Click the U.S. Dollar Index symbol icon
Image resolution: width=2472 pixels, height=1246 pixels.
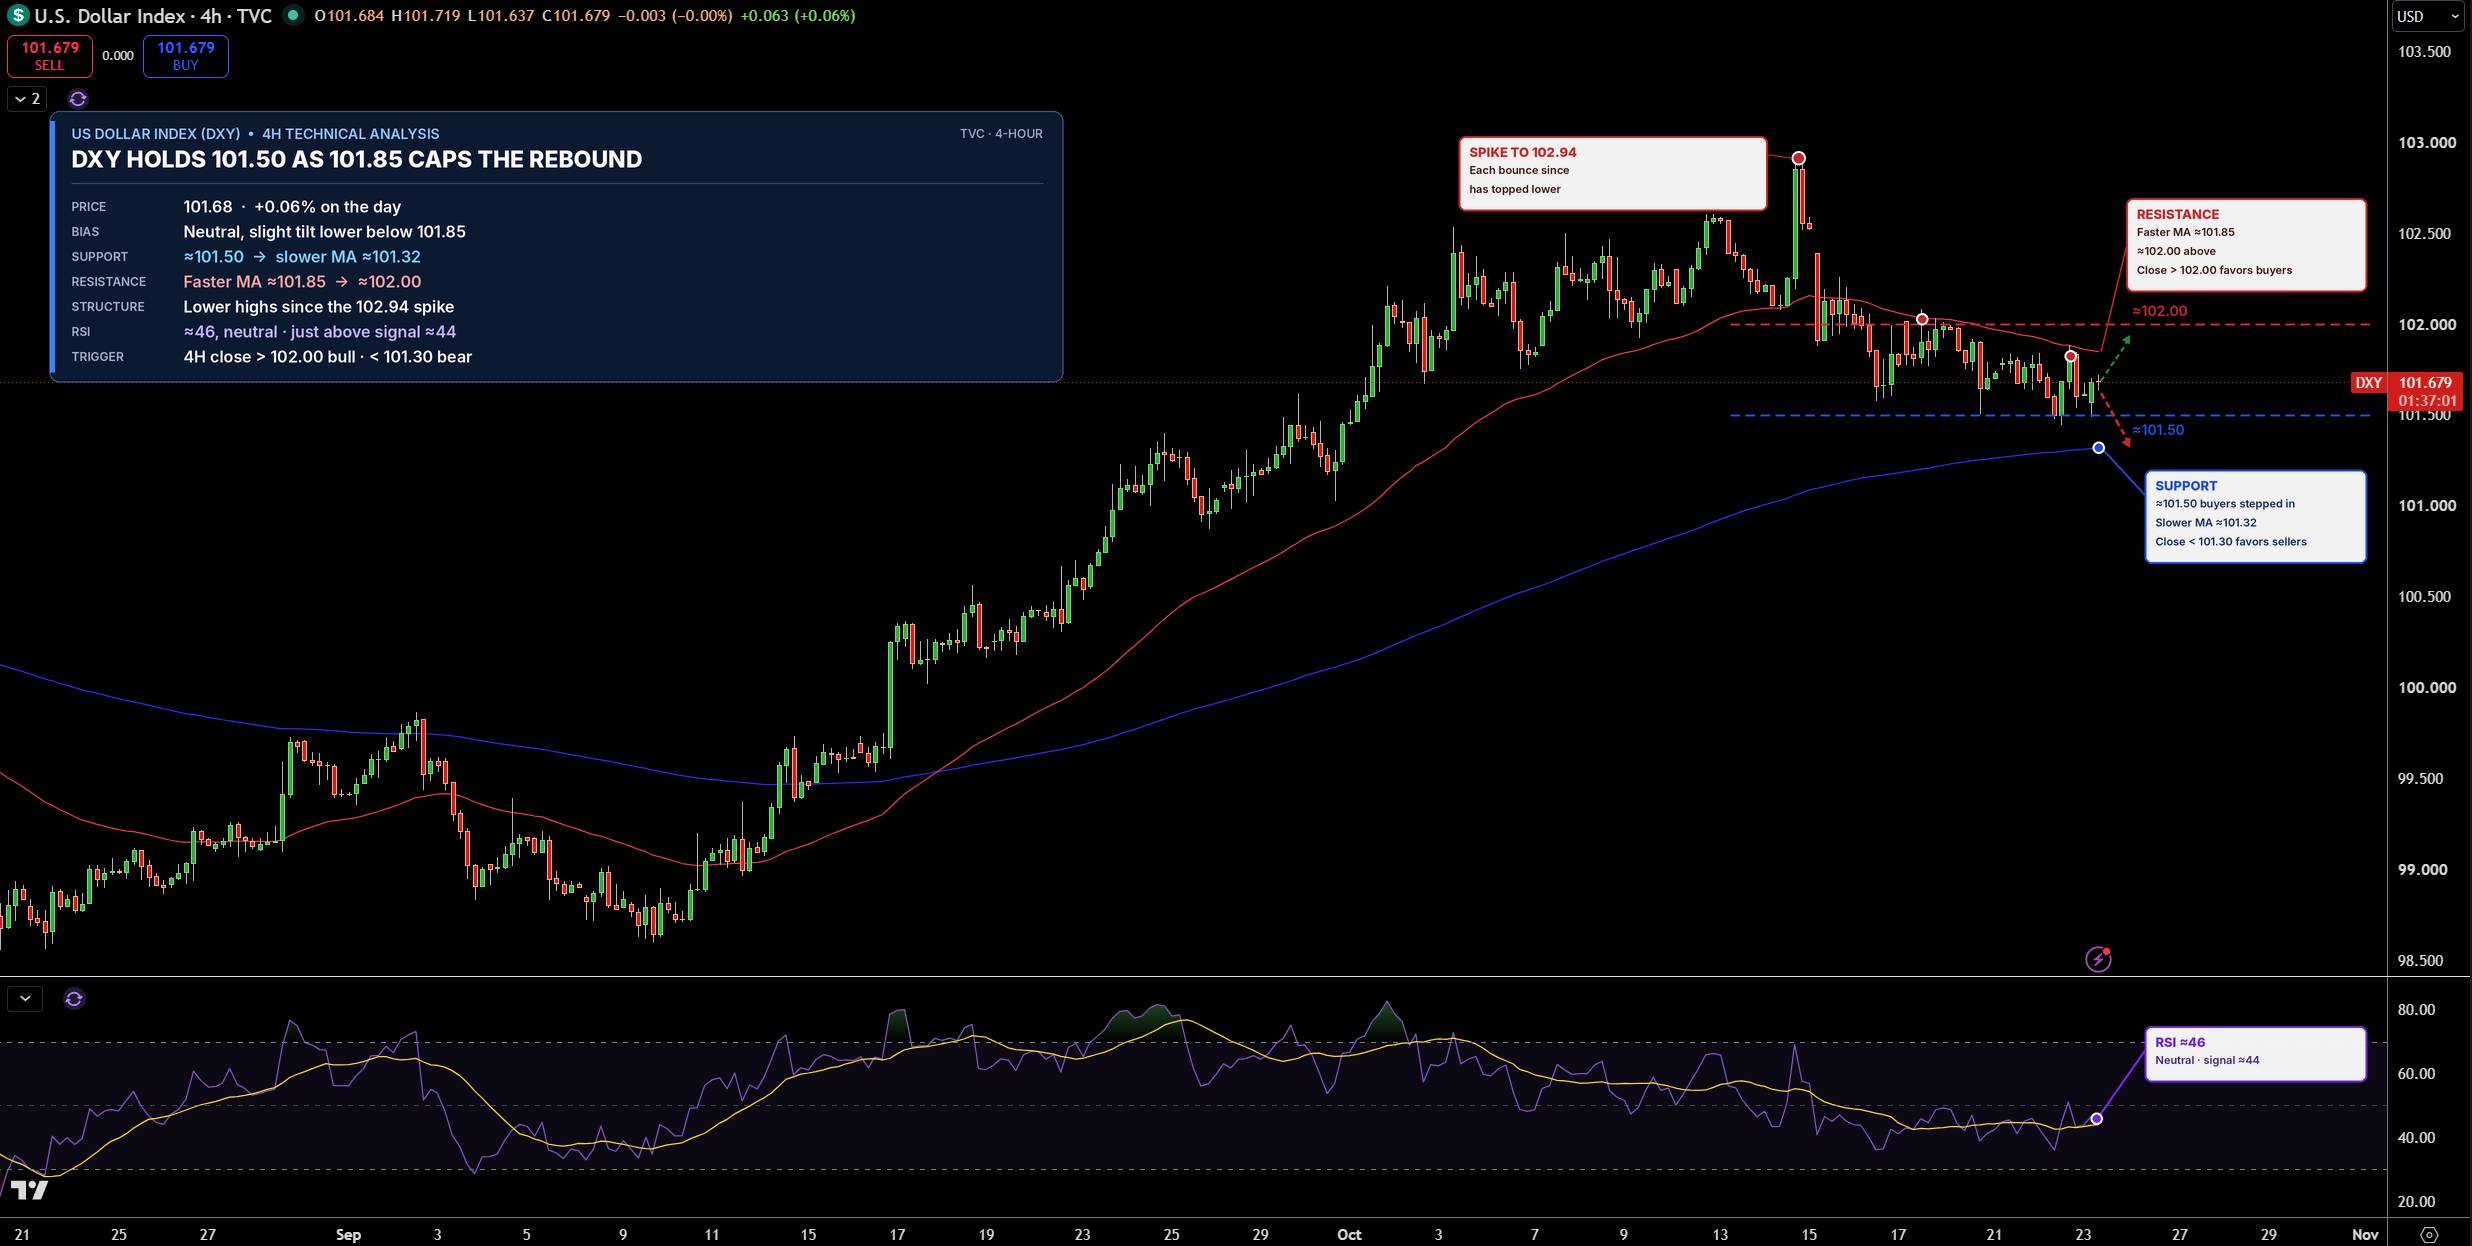point(18,16)
